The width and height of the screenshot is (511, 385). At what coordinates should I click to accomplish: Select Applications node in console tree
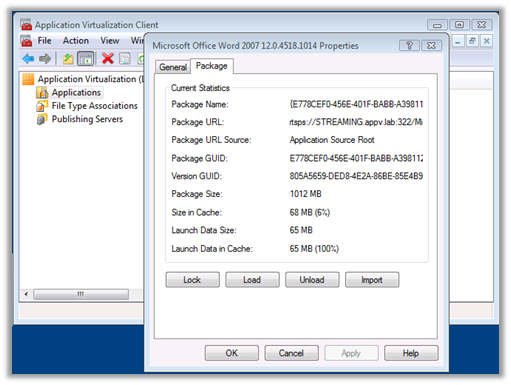[x=76, y=92]
